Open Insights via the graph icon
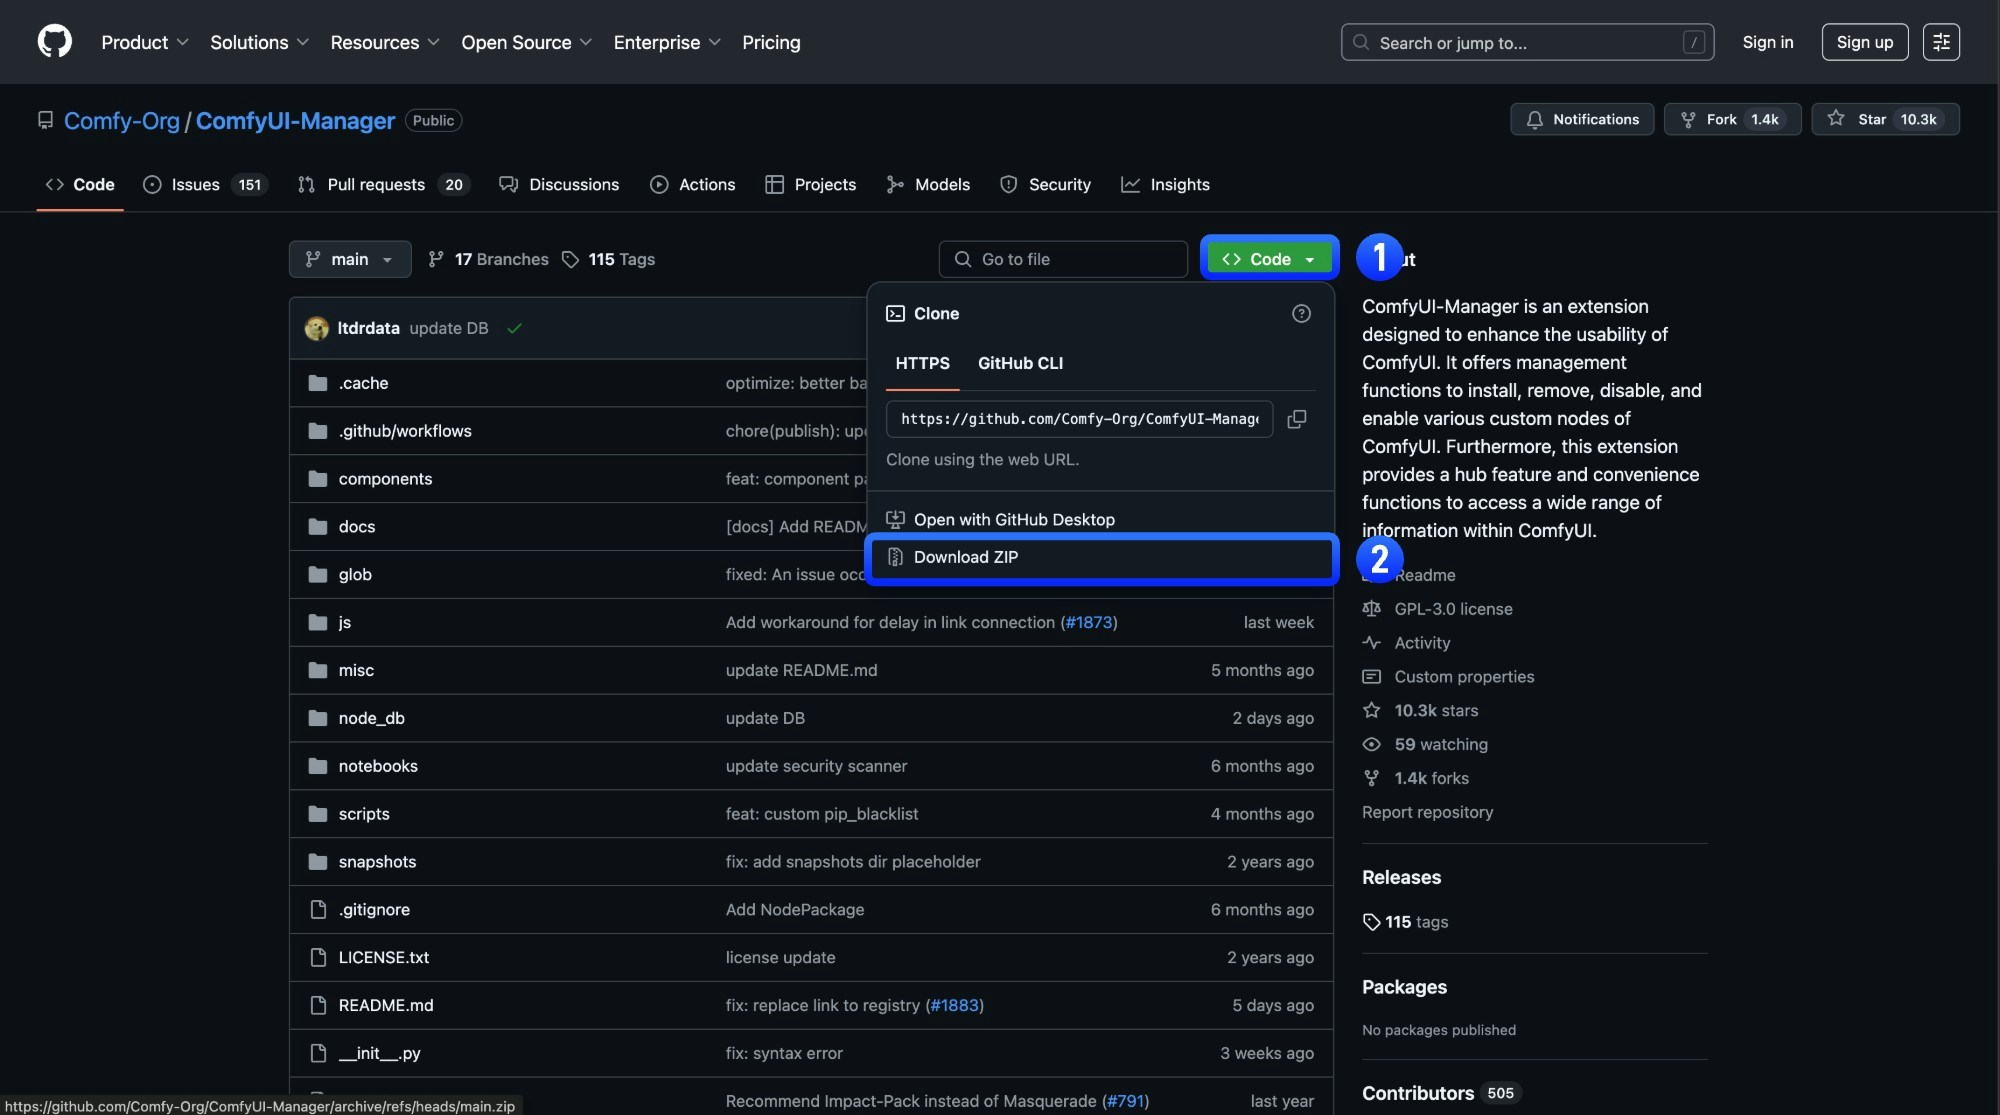The width and height of the screenshot is (2000, 1115). tap(1130, 184)
